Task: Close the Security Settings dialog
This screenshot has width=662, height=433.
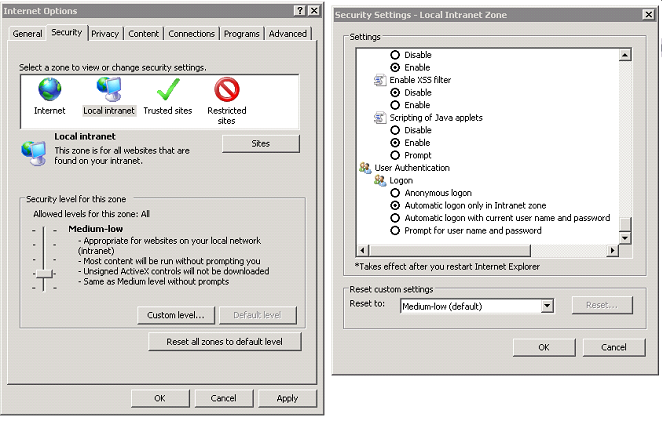Action: pyautogui.click(x=649, y=14)
